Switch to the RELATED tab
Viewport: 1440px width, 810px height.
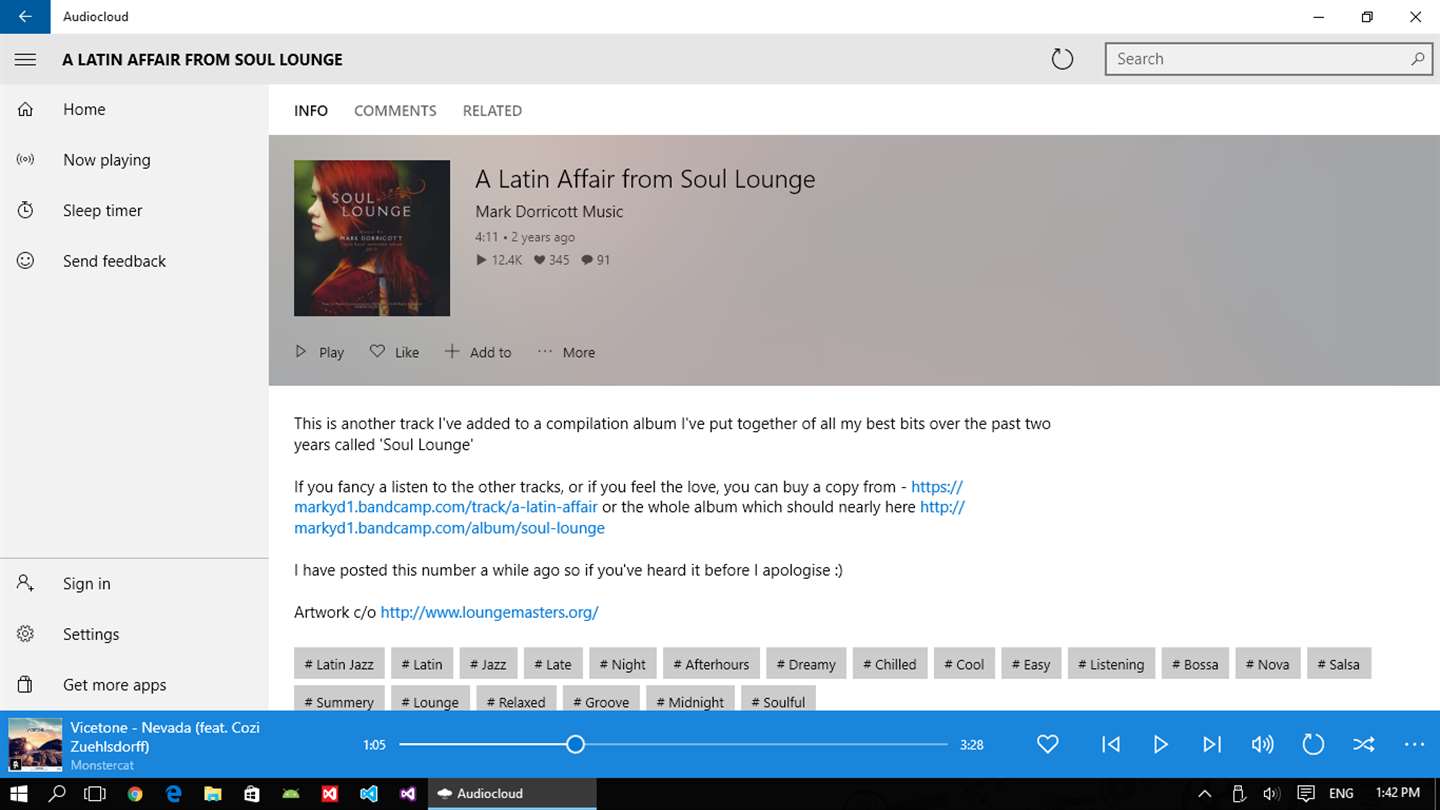pyautogui.click(x=492, y=111)
